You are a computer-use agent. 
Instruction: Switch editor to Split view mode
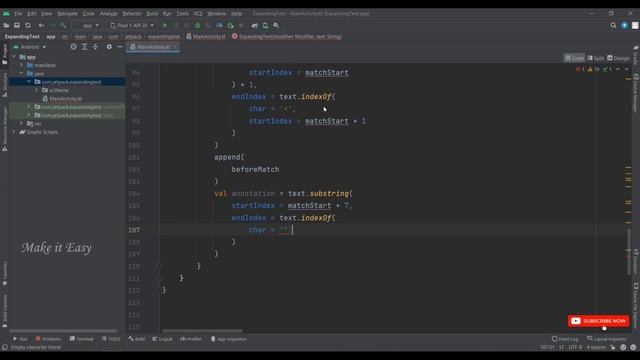coord(596,58)
